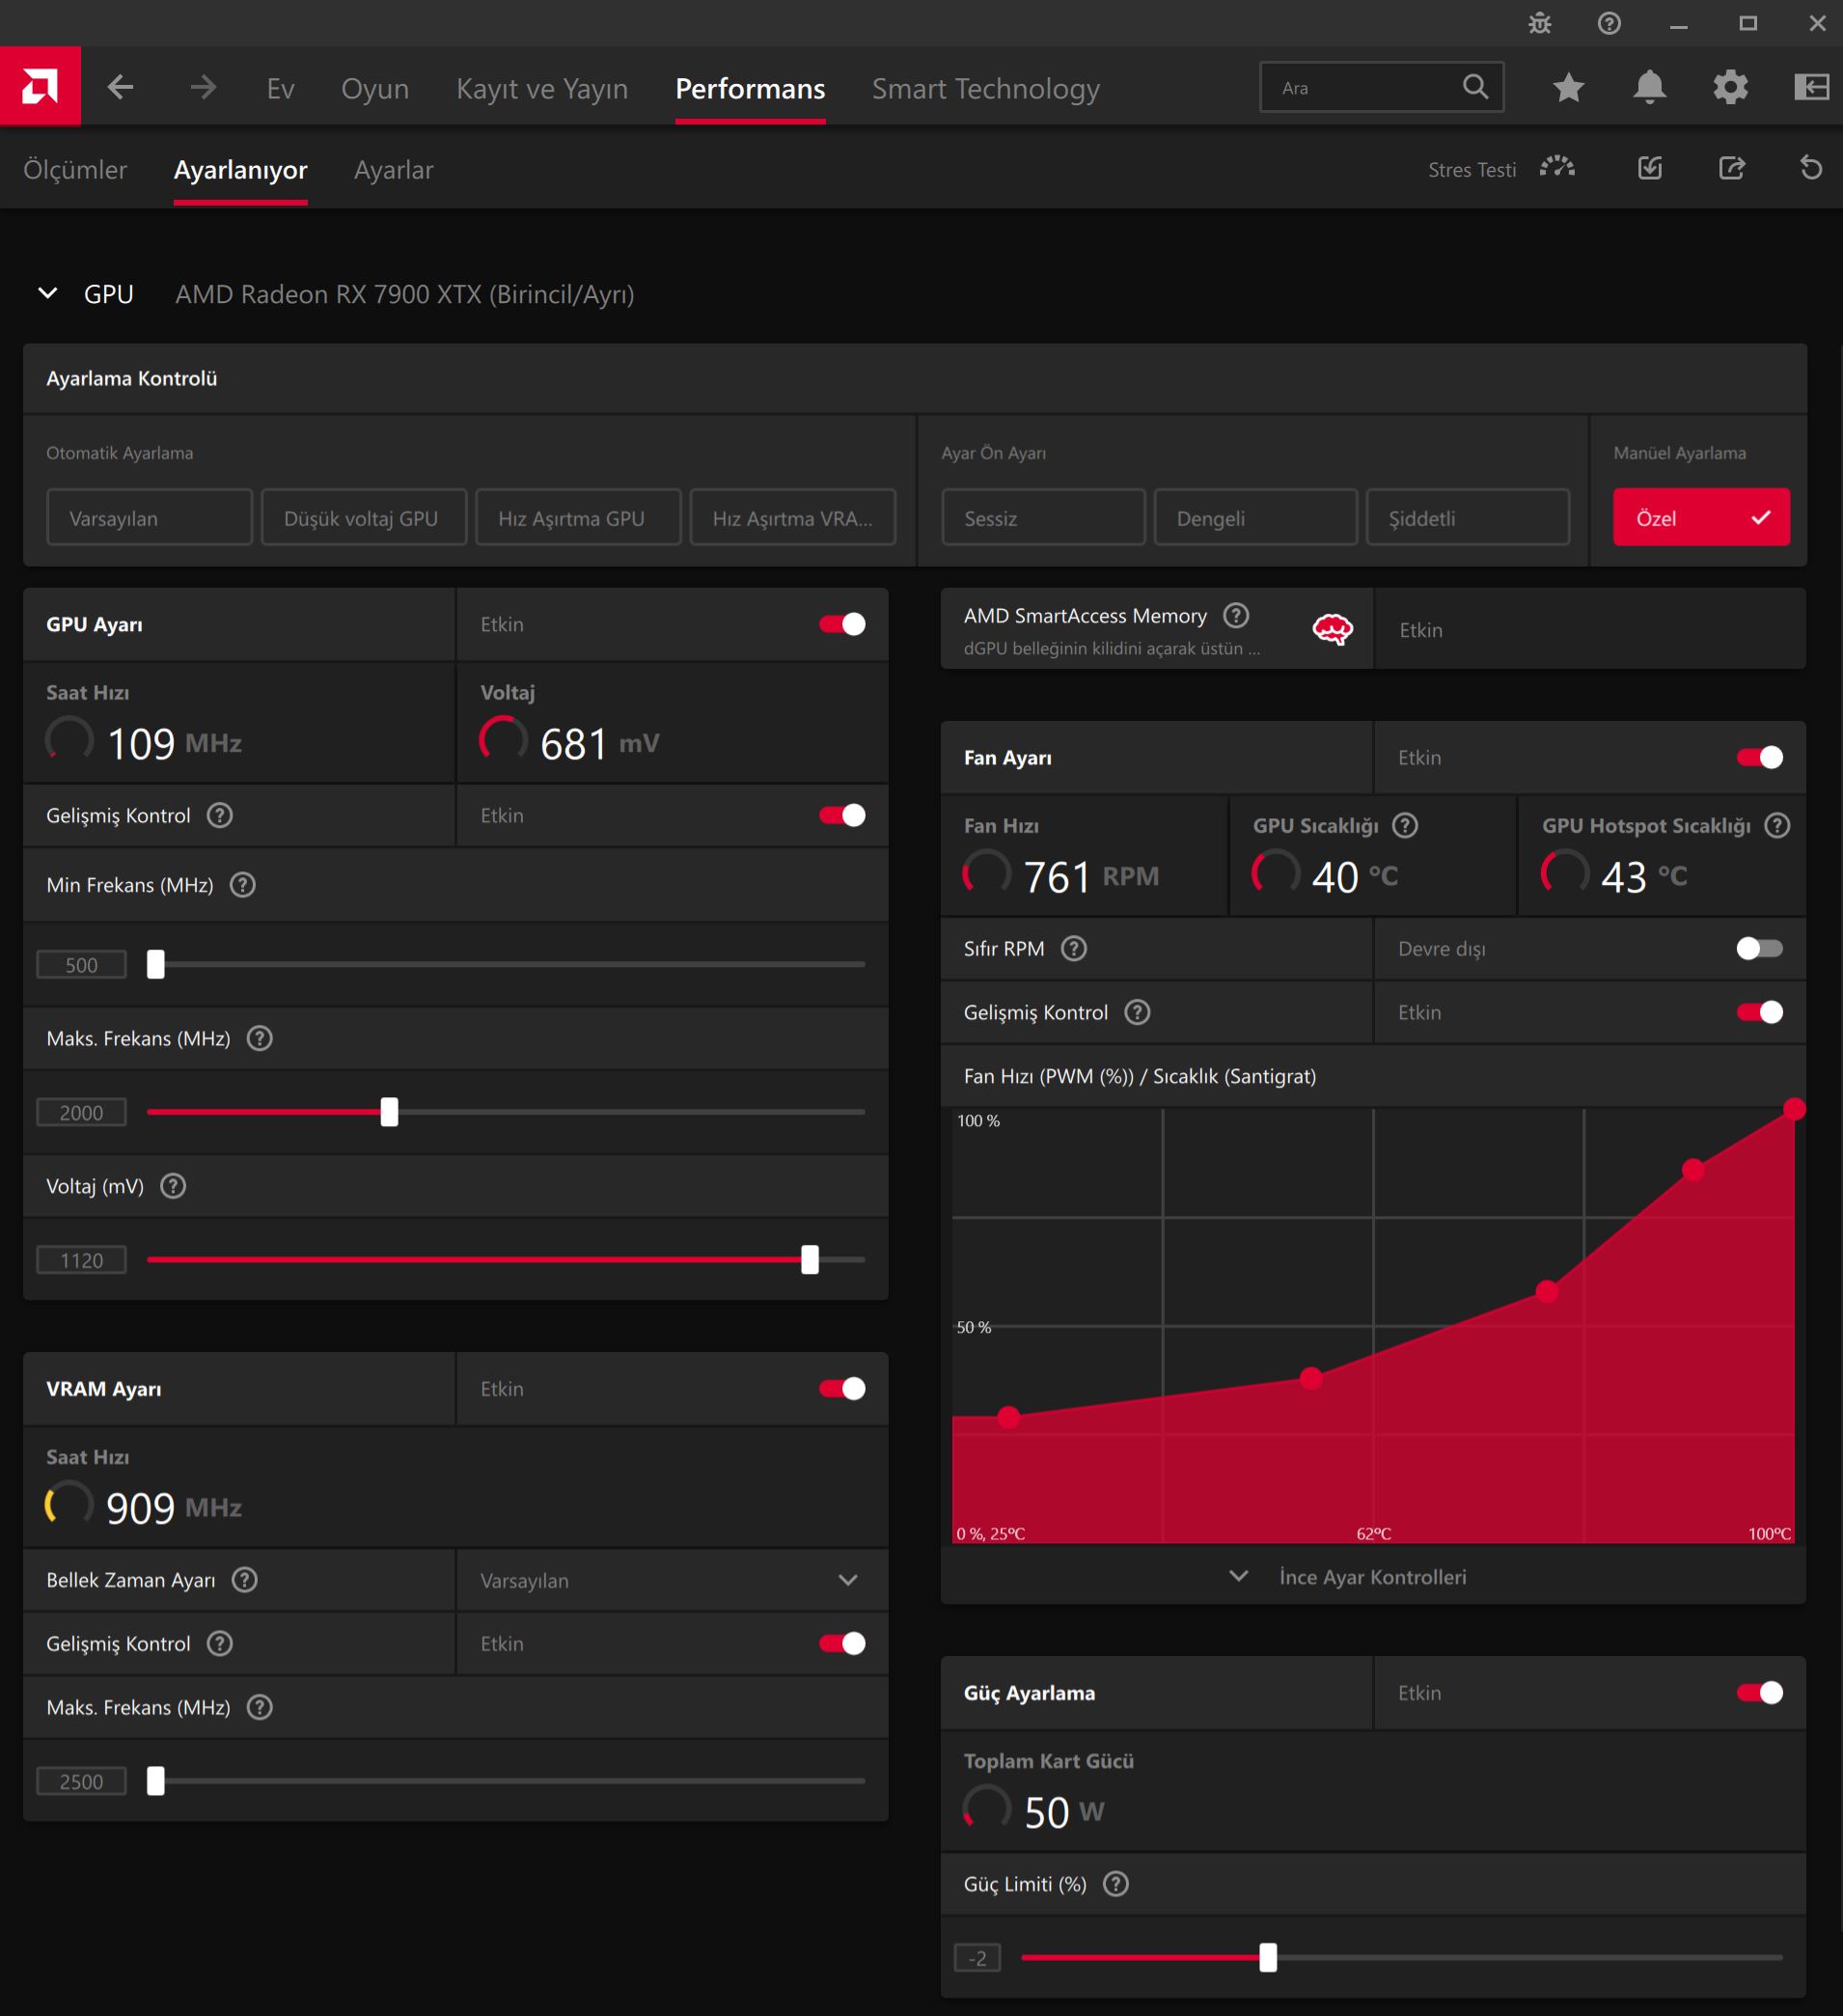Open help for Min Frekans (MHz)
Viewport: 1843px width, 2016px height.
click(x=242, y=885)
